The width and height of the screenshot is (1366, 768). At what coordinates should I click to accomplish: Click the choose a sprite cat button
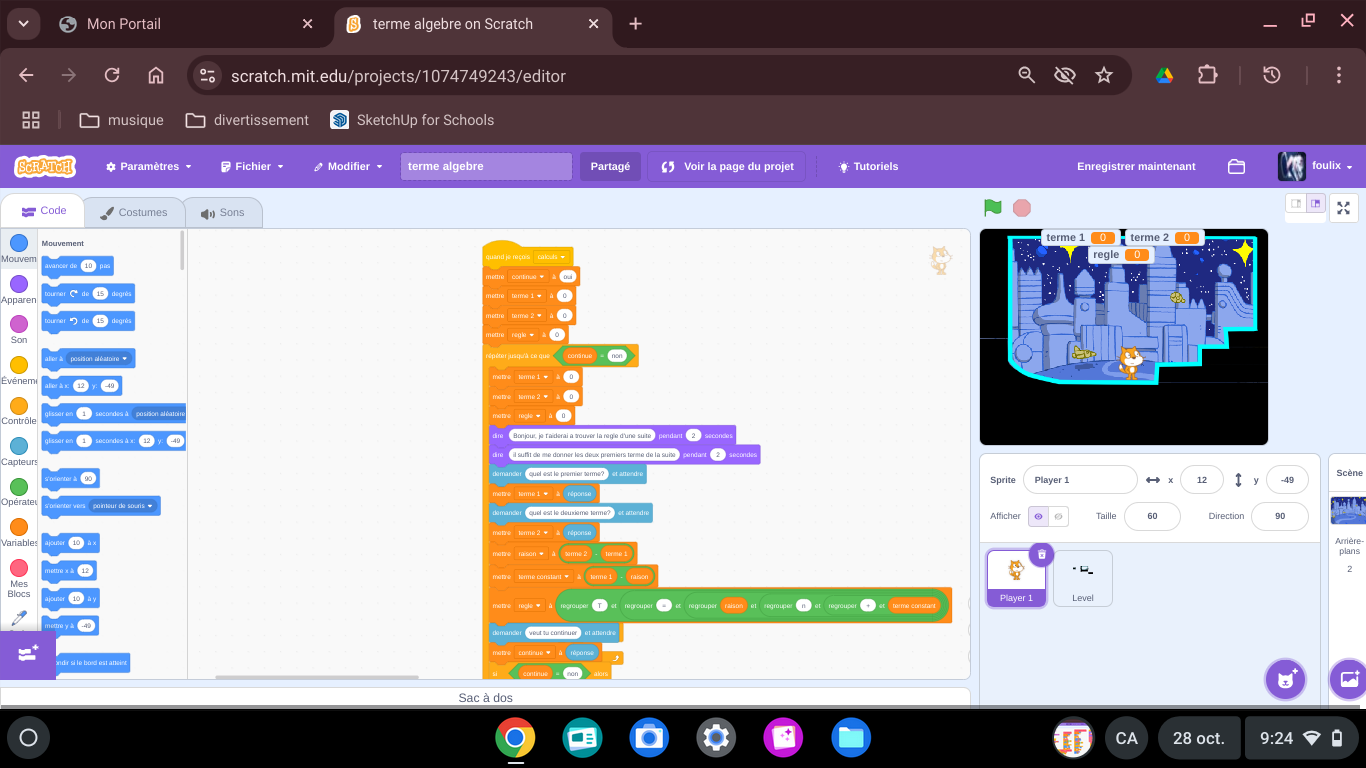click(1285, 679)
